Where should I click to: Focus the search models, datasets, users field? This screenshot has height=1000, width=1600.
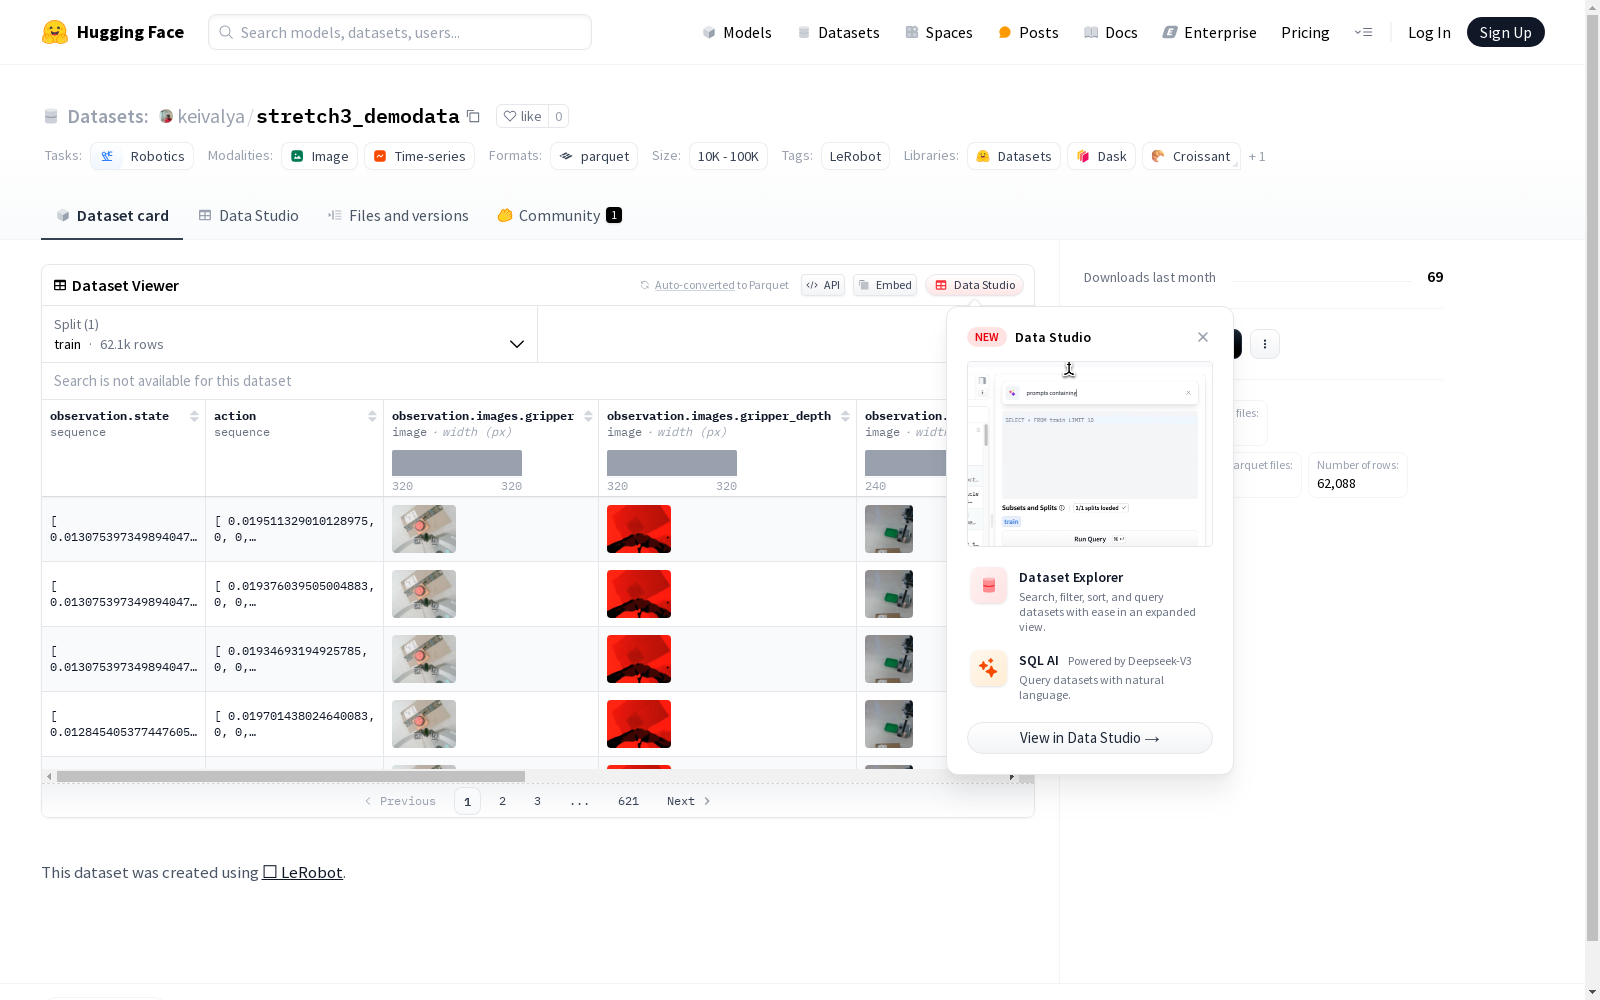[400, 32]
